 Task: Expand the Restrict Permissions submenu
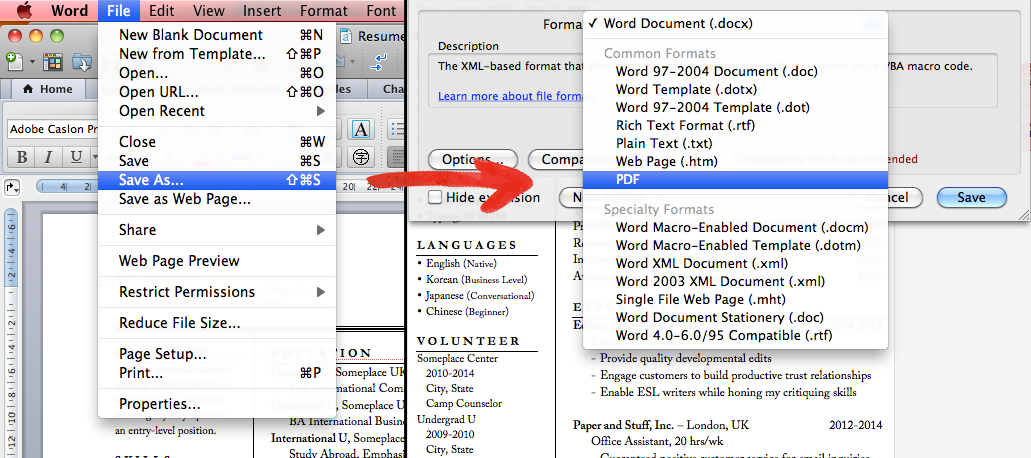217,292
